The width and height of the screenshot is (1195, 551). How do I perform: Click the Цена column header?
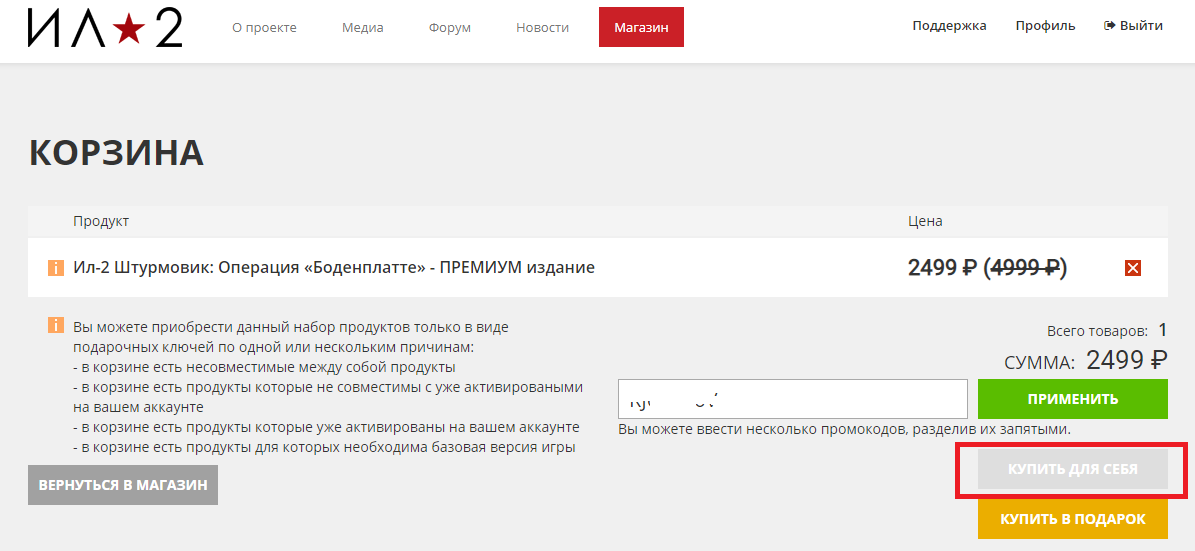(925, 222)
